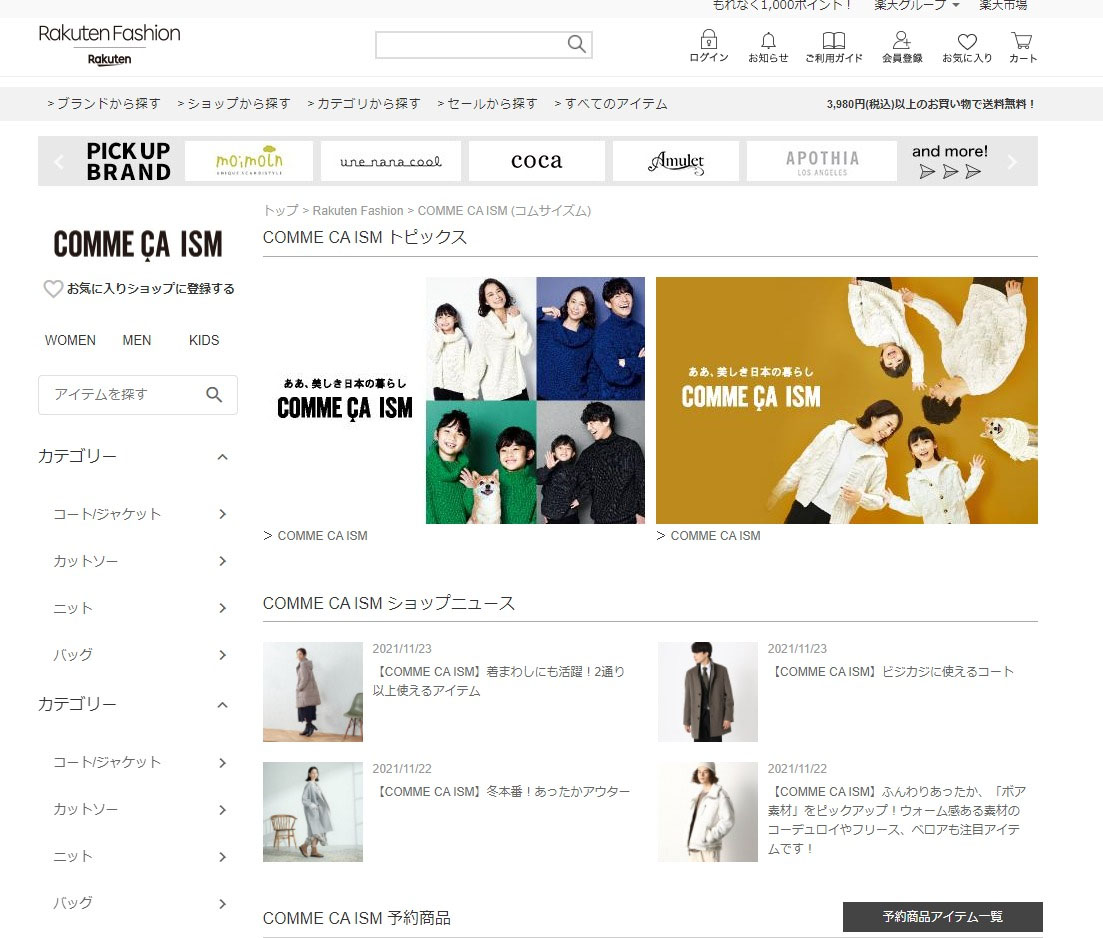Click the woman in long coat thumbnail
The width and height of the screenshot is (1103, 938).
(313, 692)
